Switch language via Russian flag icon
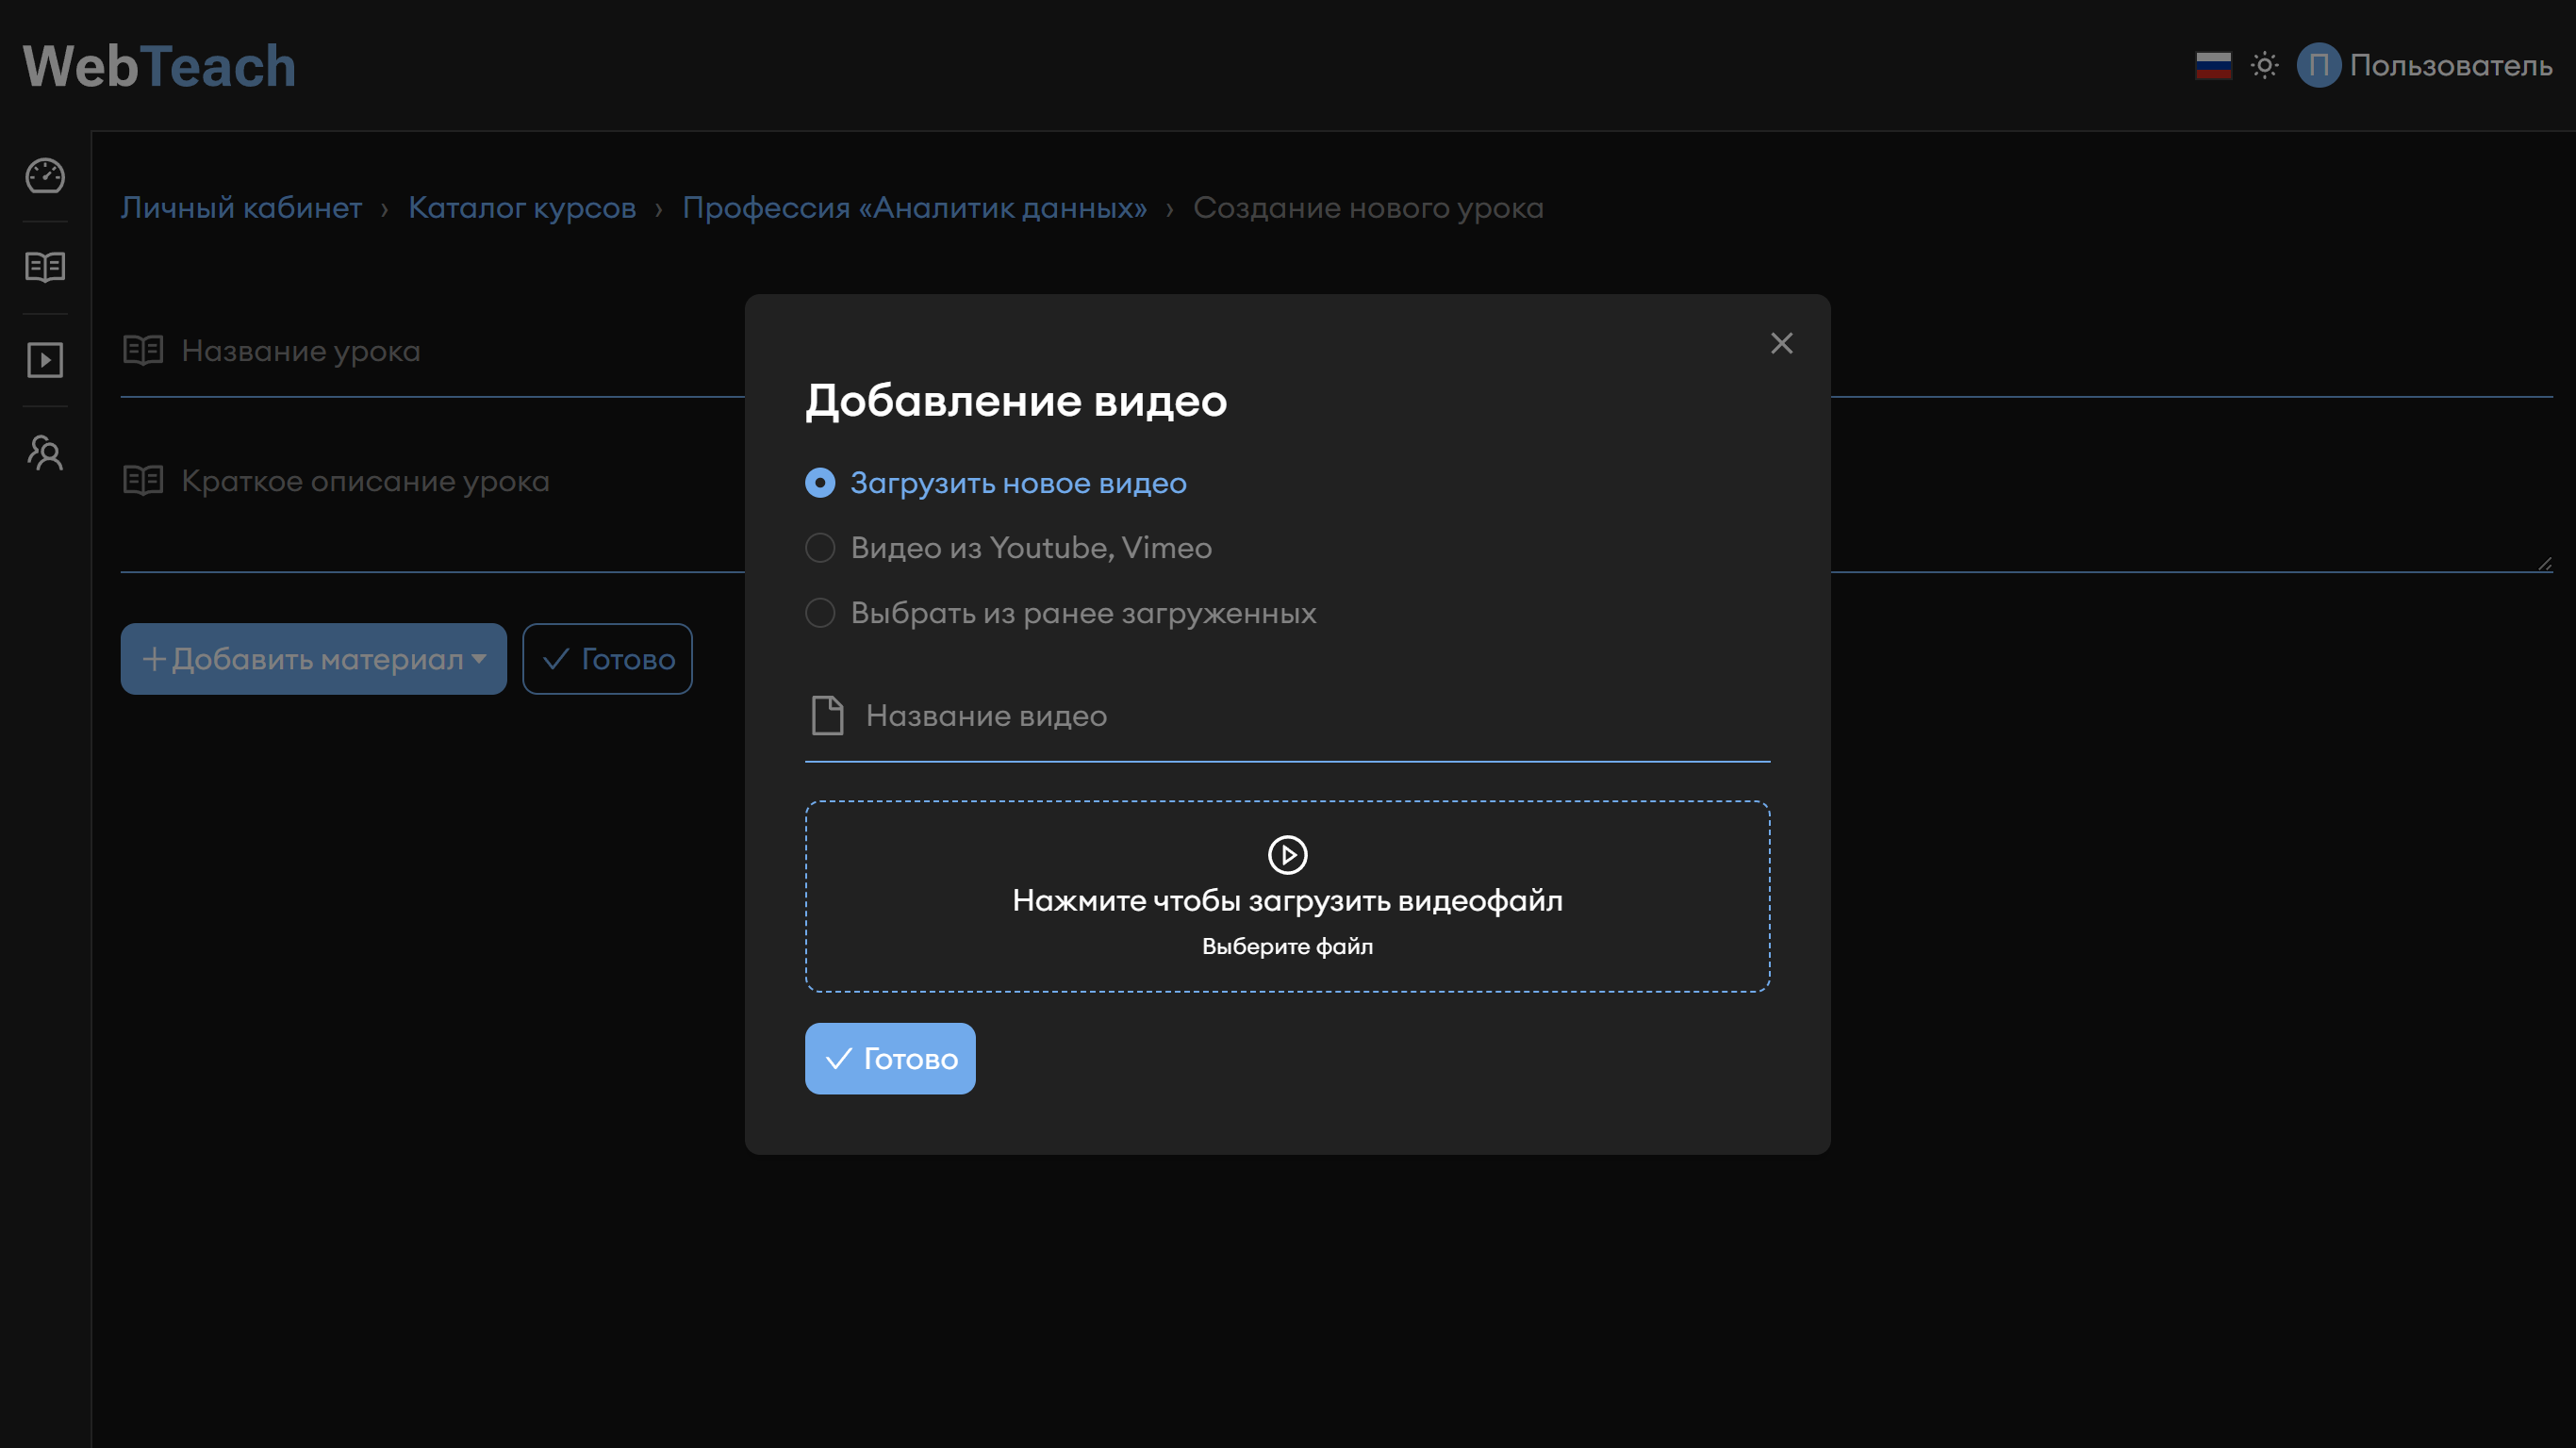Viewport: 2576px width, 1448px height. 2213,66
